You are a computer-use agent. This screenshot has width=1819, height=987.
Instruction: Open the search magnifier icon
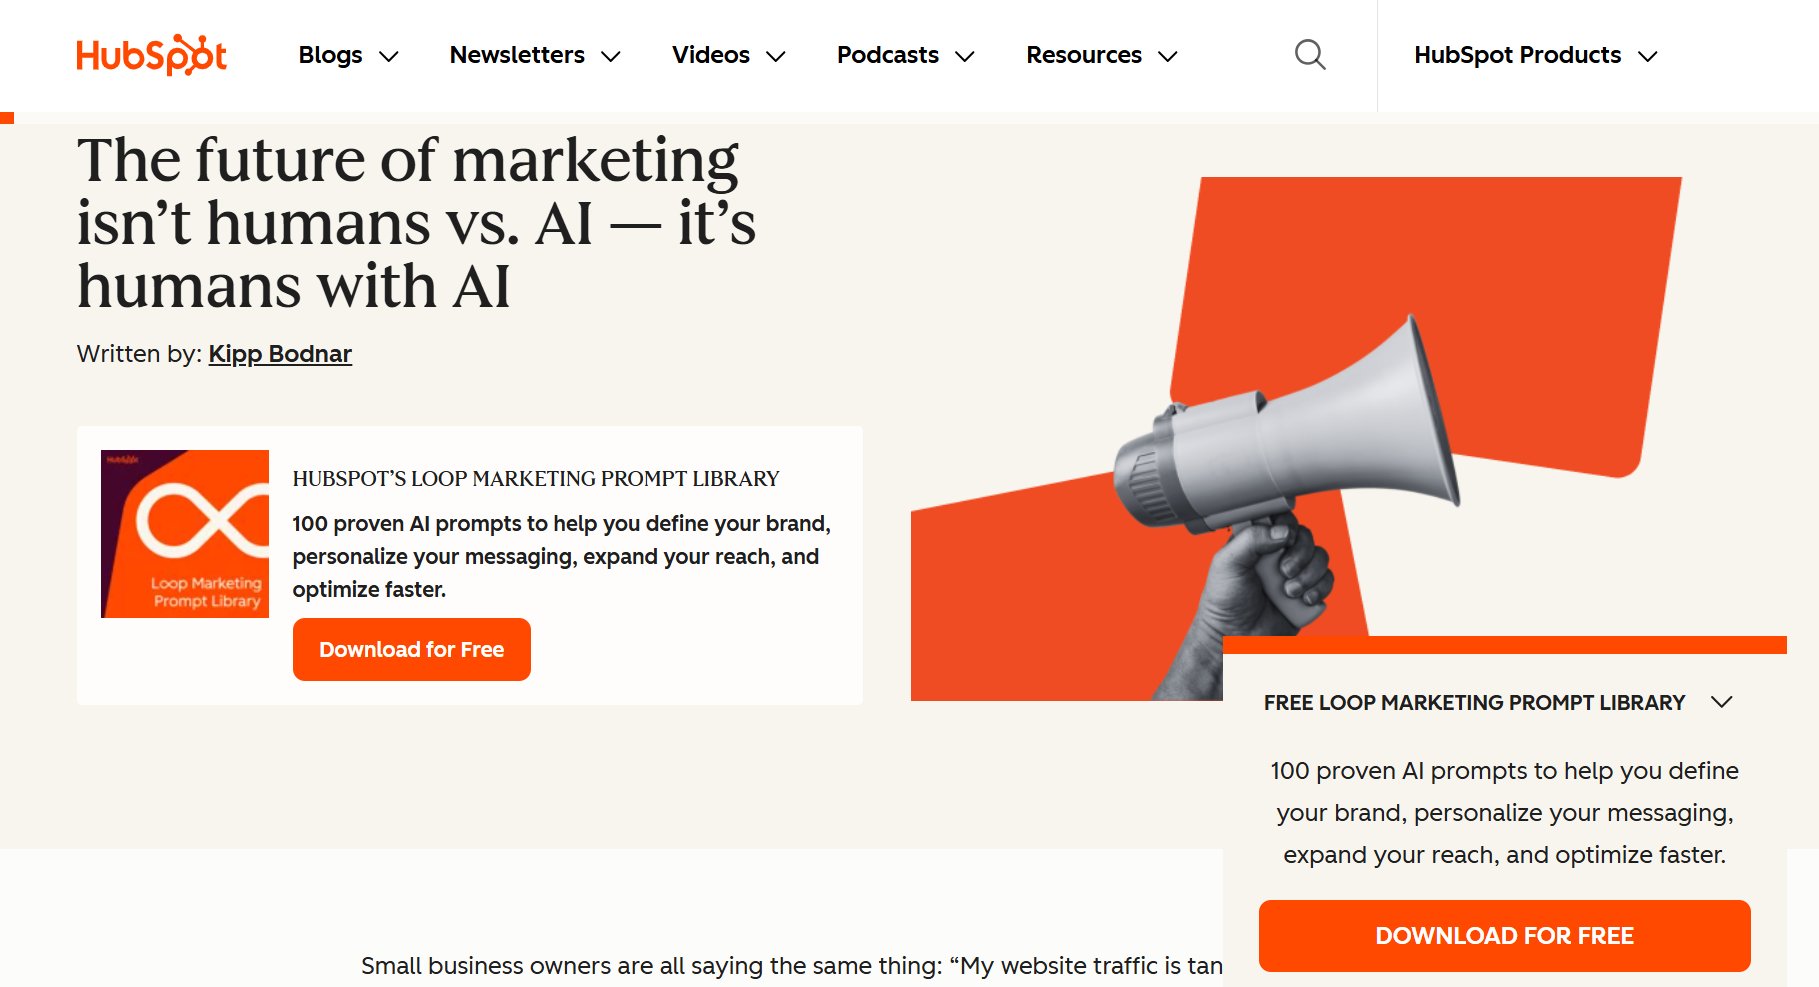tap(1310, 55)
